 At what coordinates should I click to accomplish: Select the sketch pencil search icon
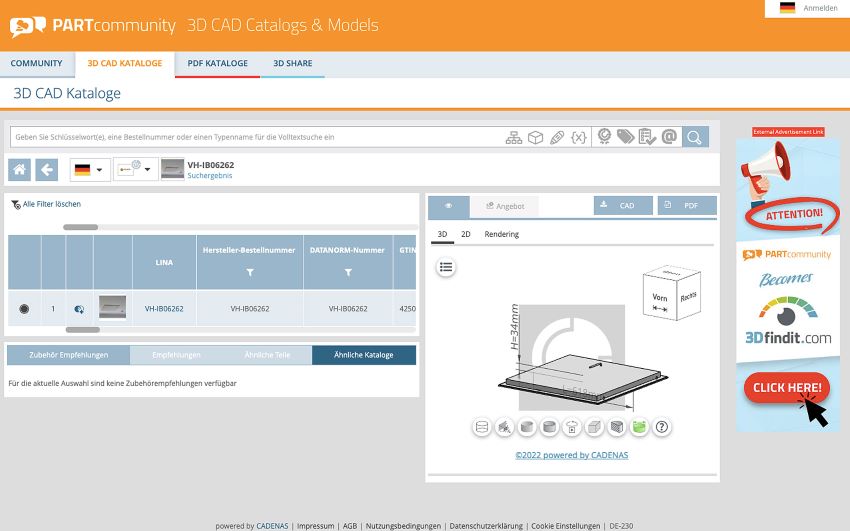(557, 138)
